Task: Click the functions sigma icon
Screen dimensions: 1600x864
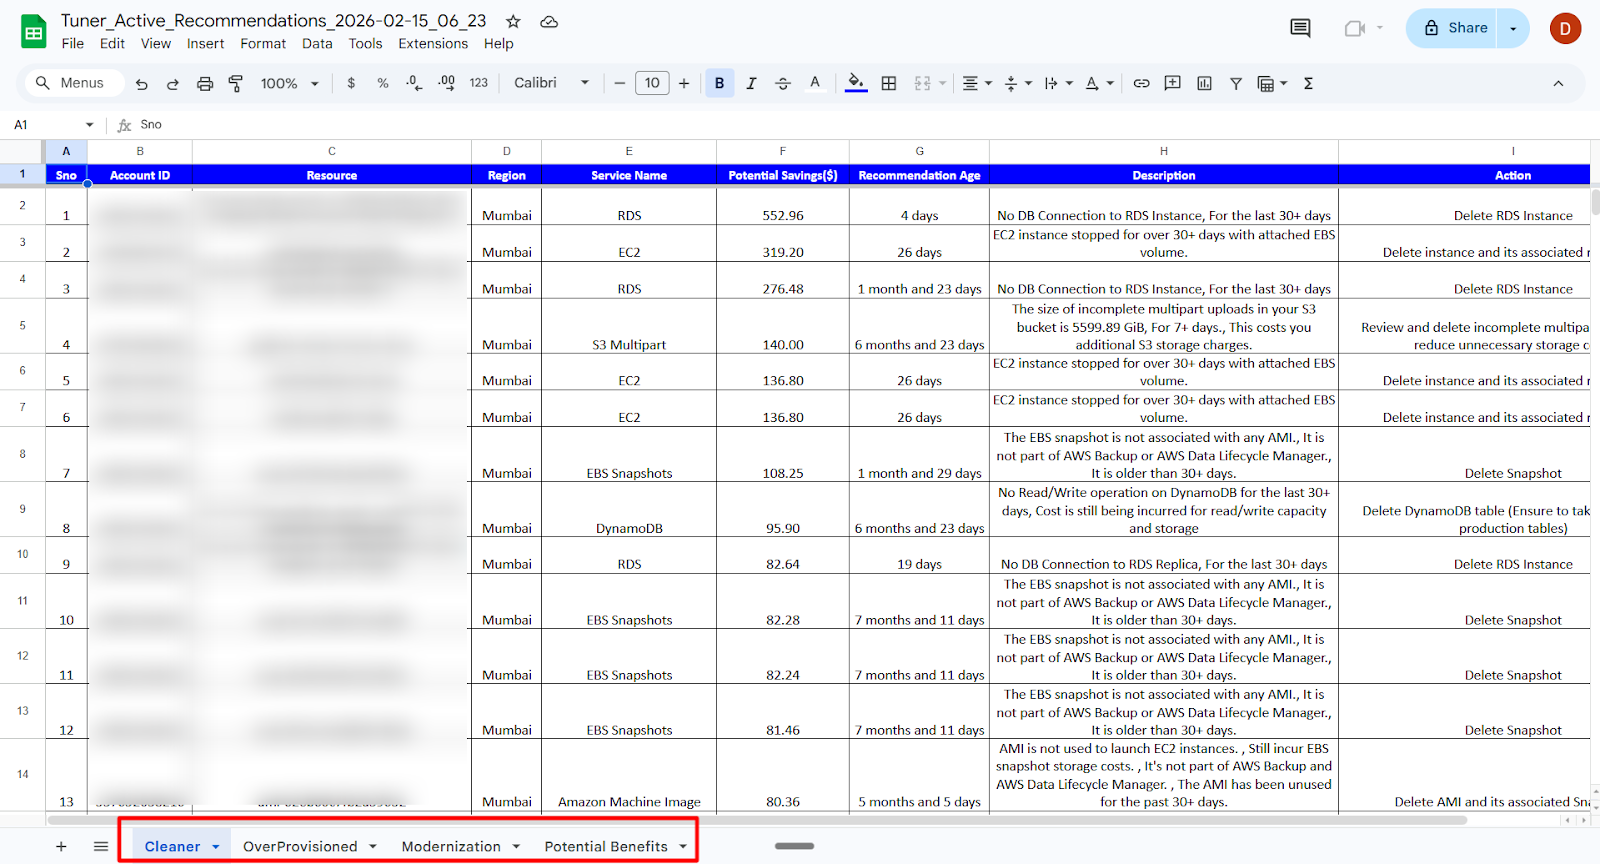Action: 1308,84
